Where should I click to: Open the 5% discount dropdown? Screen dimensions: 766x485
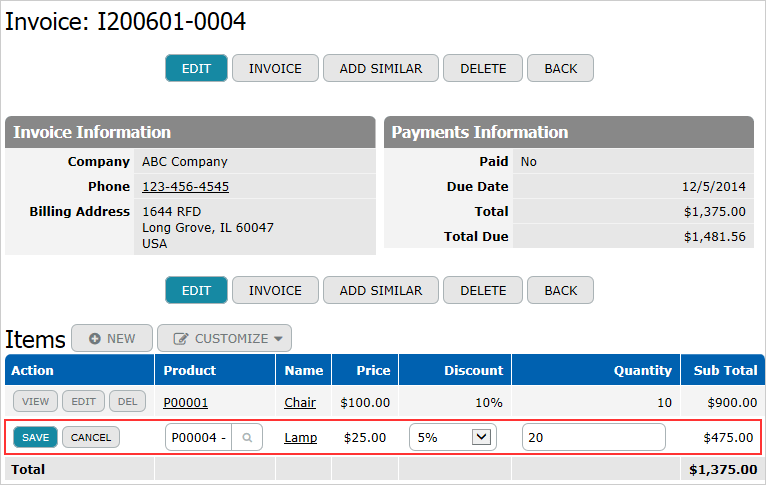click(453, 437)
